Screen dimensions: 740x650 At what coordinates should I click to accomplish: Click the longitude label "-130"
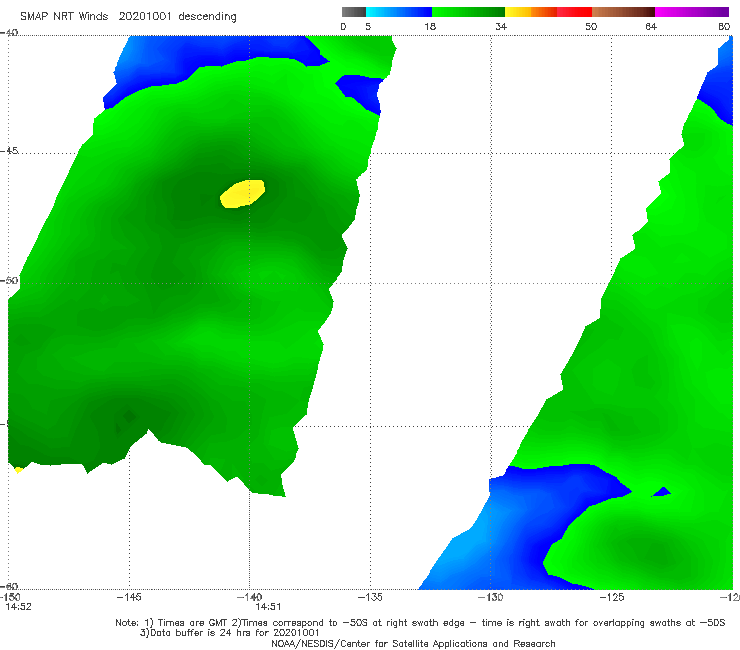point(491,597)
